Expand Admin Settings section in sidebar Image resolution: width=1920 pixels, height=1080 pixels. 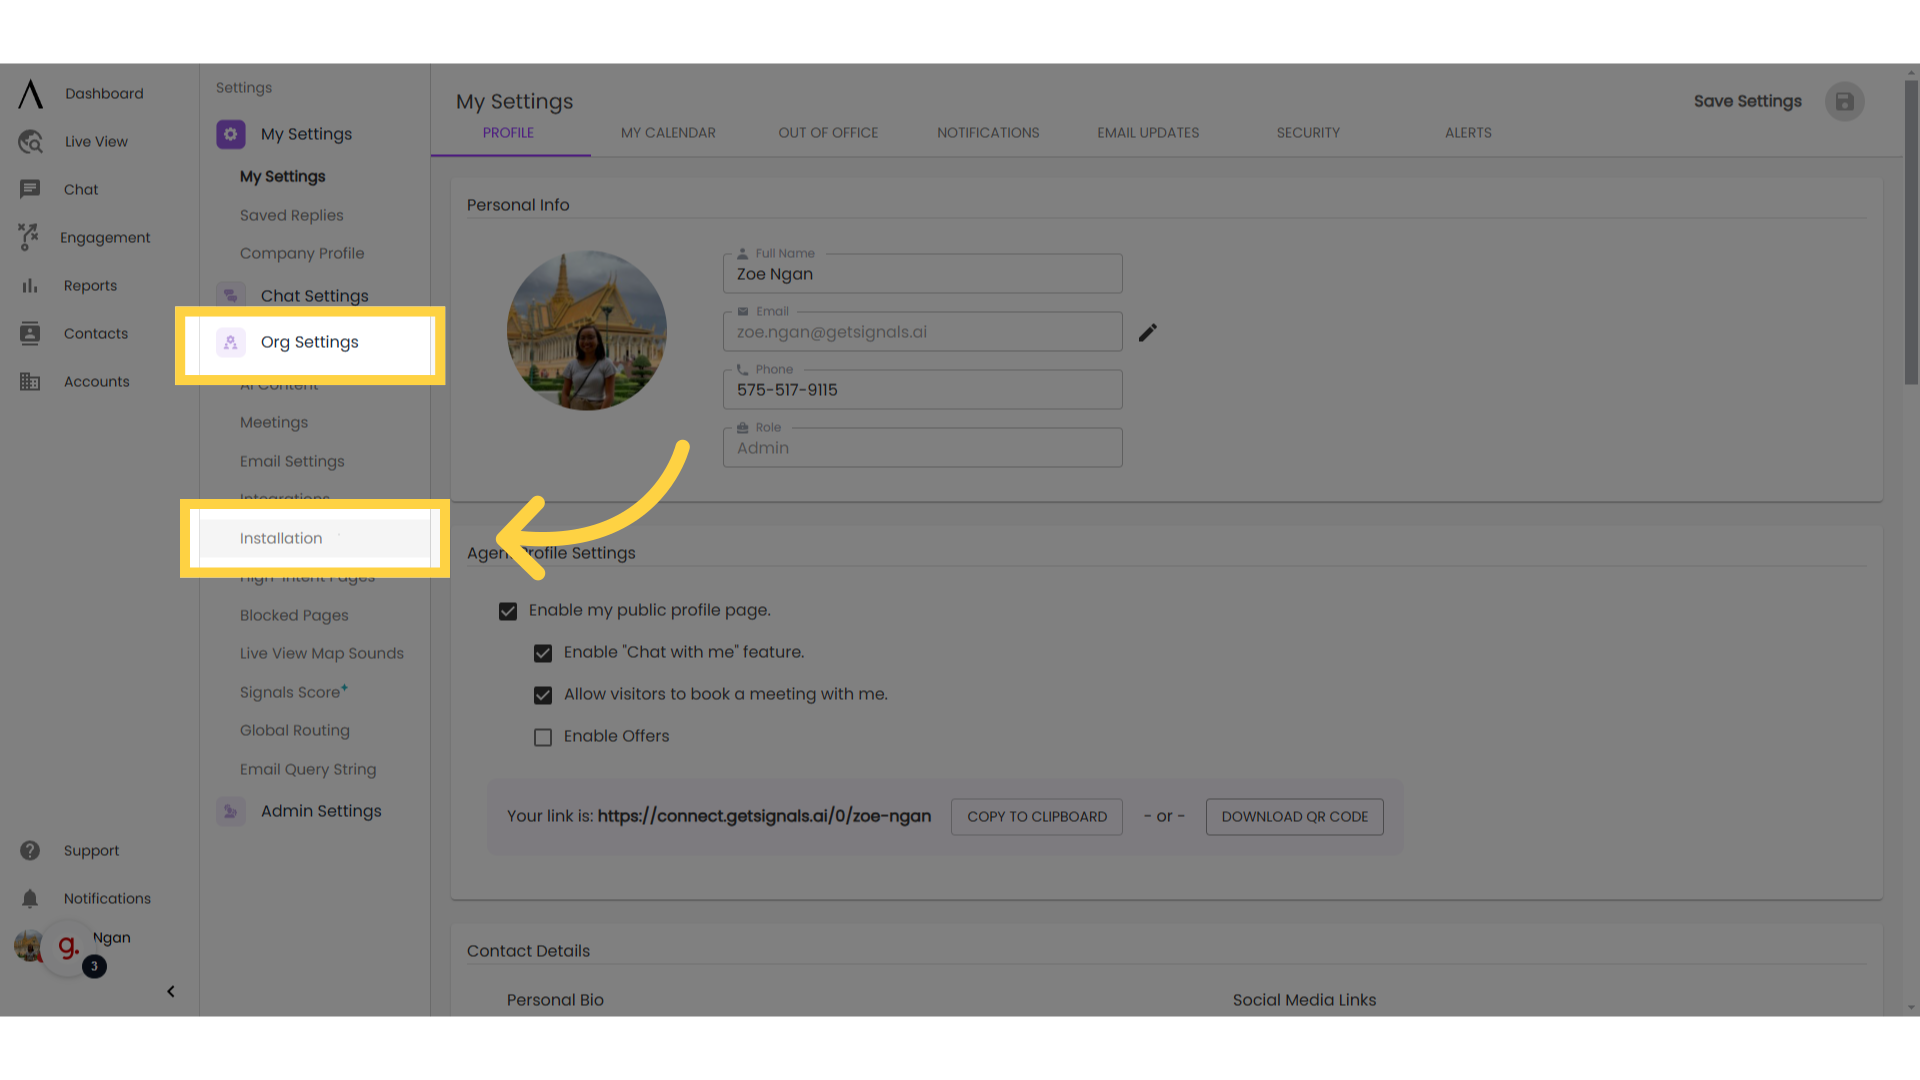click(320, 811)
